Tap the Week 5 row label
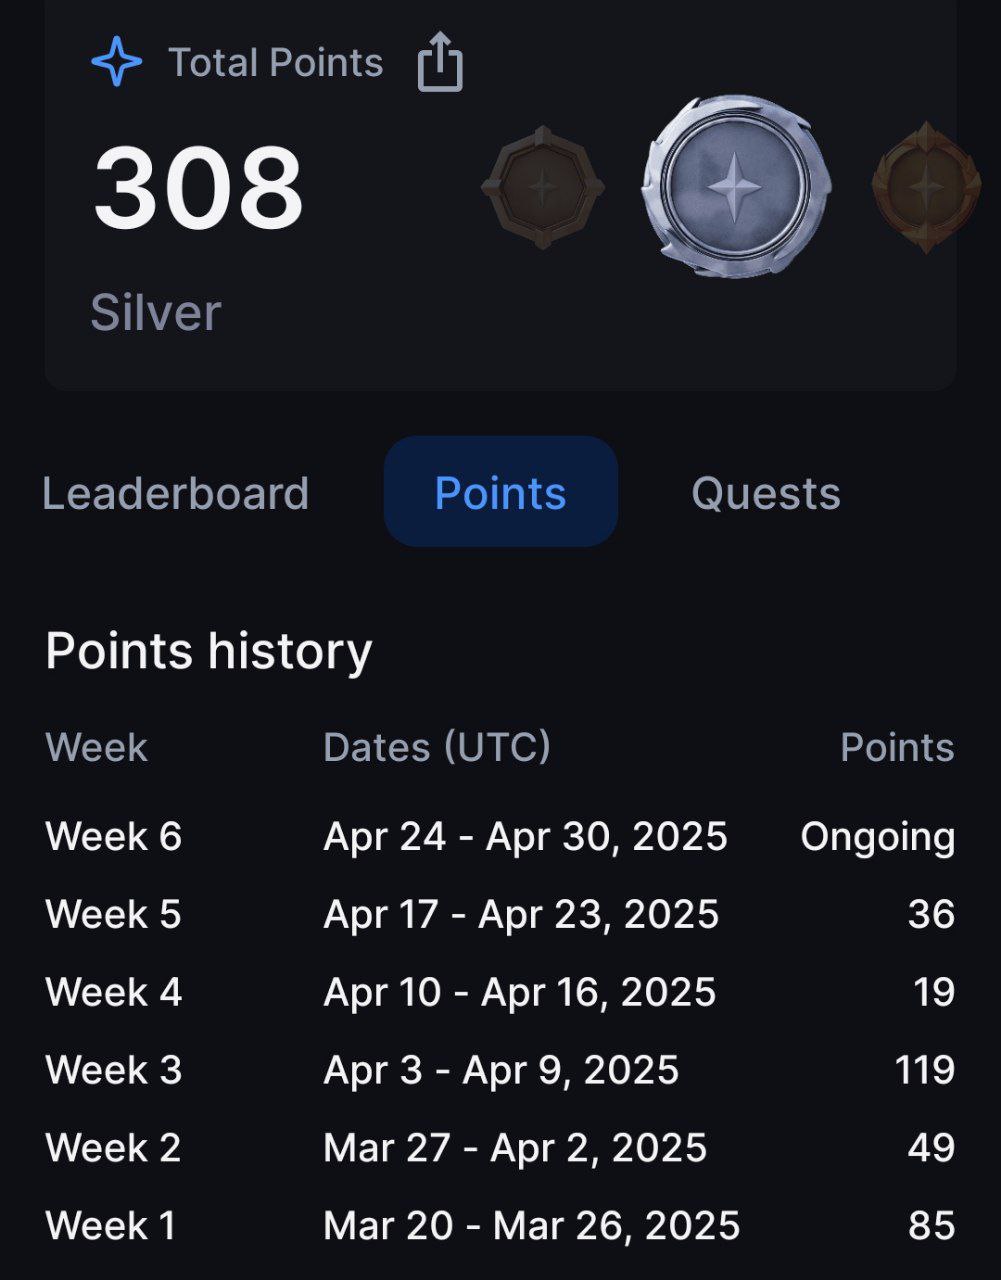The height and width of the screenshot is (1280, 1001). click(x=114, y=914)
